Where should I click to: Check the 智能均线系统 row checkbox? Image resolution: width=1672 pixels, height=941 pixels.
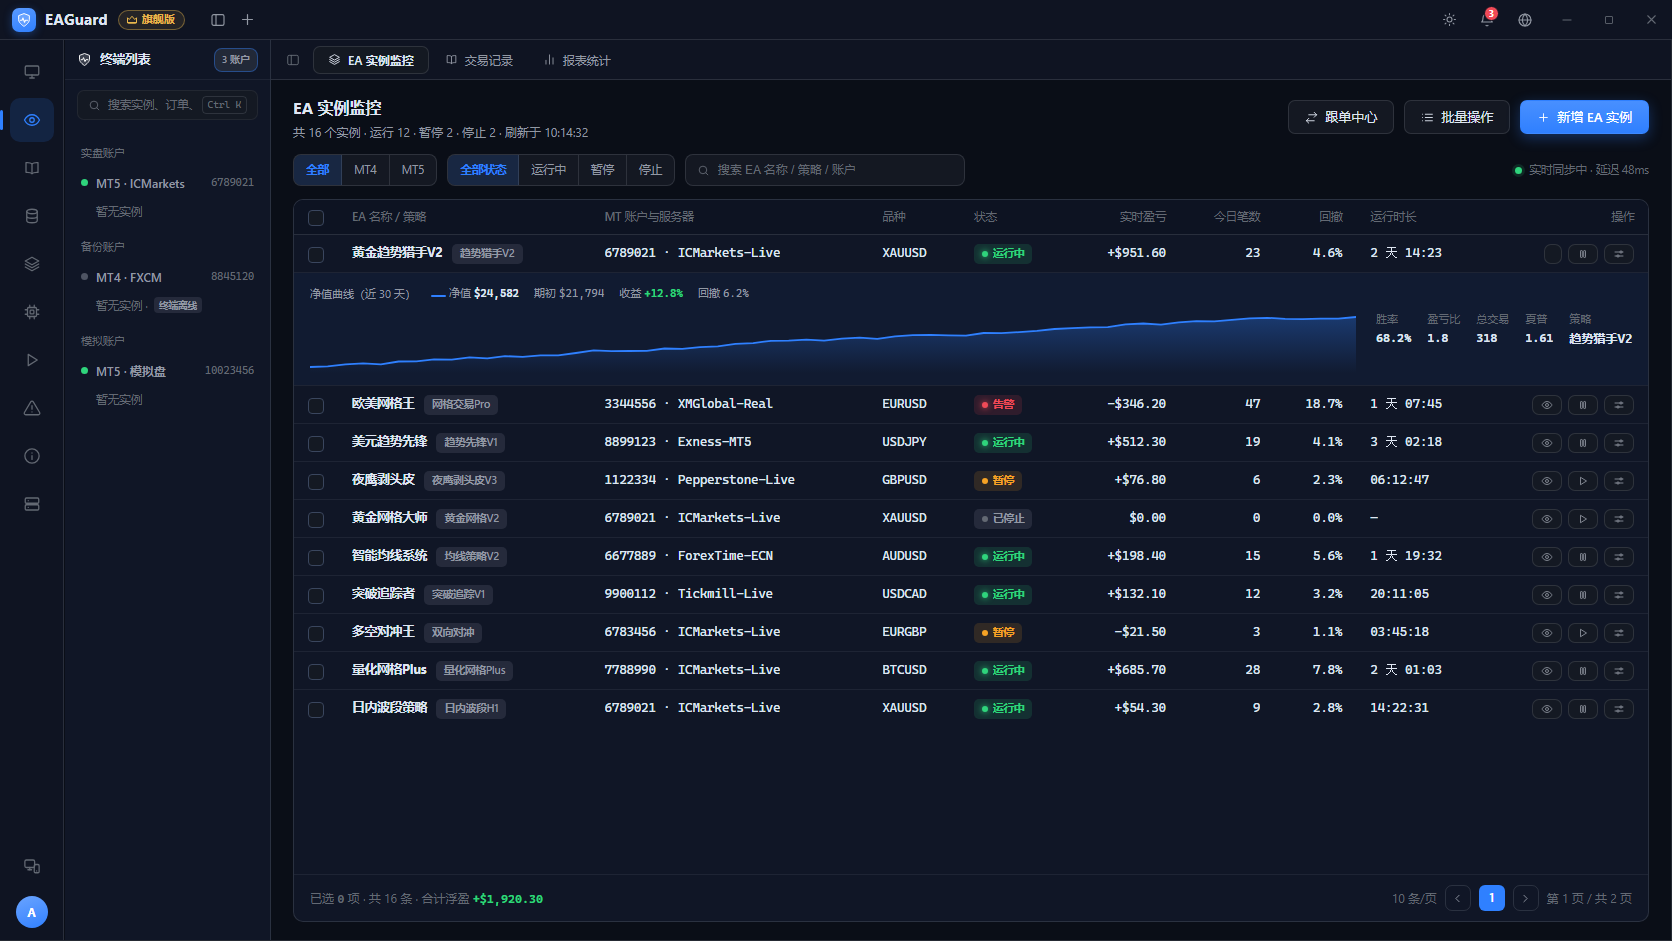(x=316, y=557)
